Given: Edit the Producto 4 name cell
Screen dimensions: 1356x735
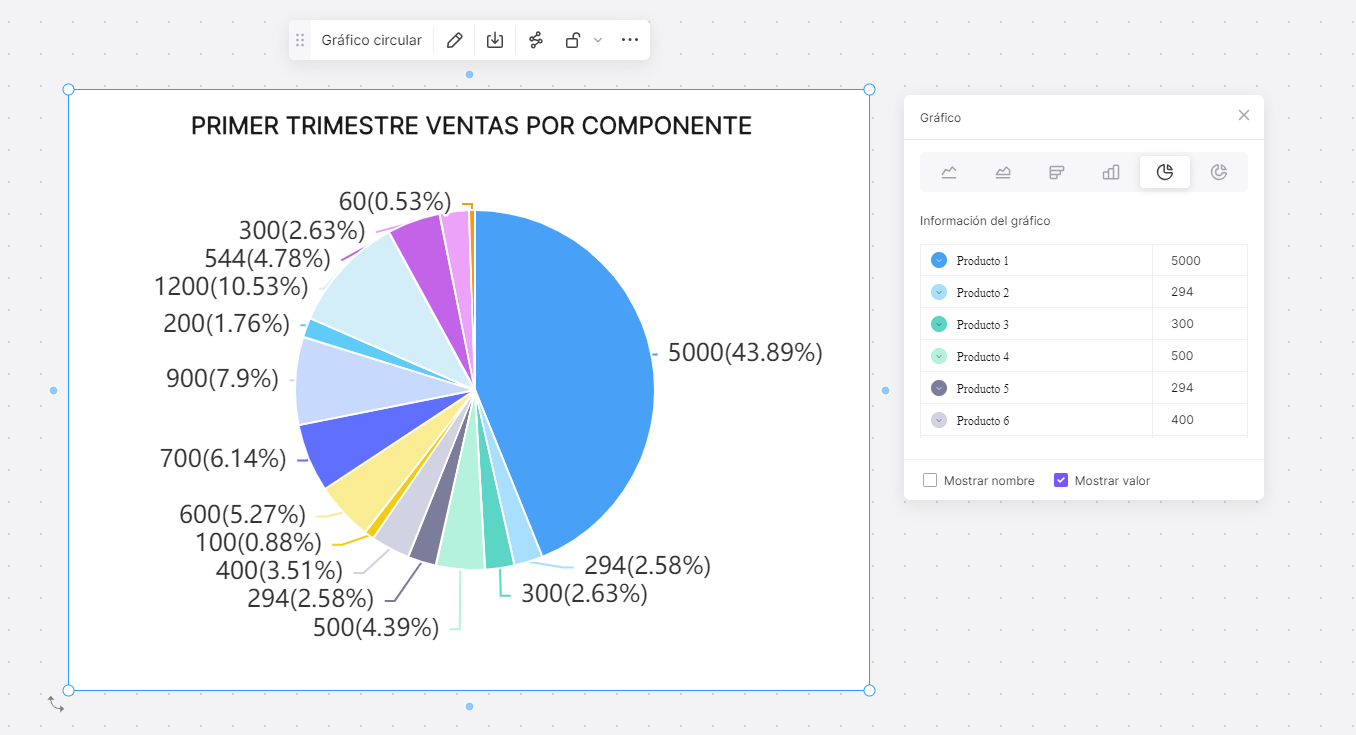Looking at the screenshot, I should click(x=1036, y=356).
